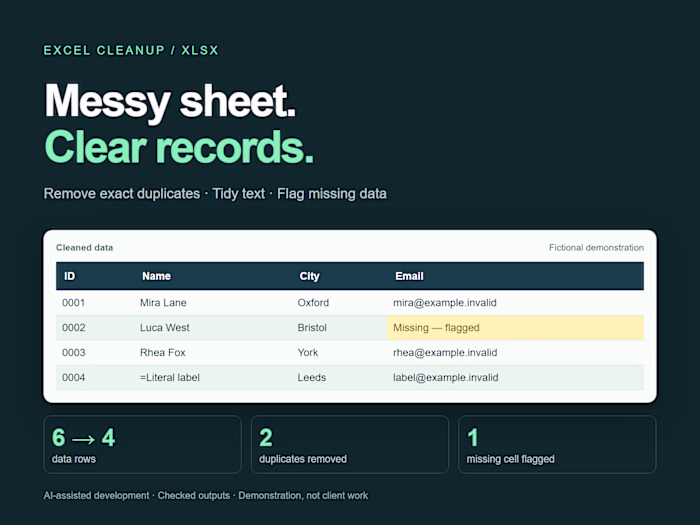Select the '=Literal label' cell

pos(170,378)
